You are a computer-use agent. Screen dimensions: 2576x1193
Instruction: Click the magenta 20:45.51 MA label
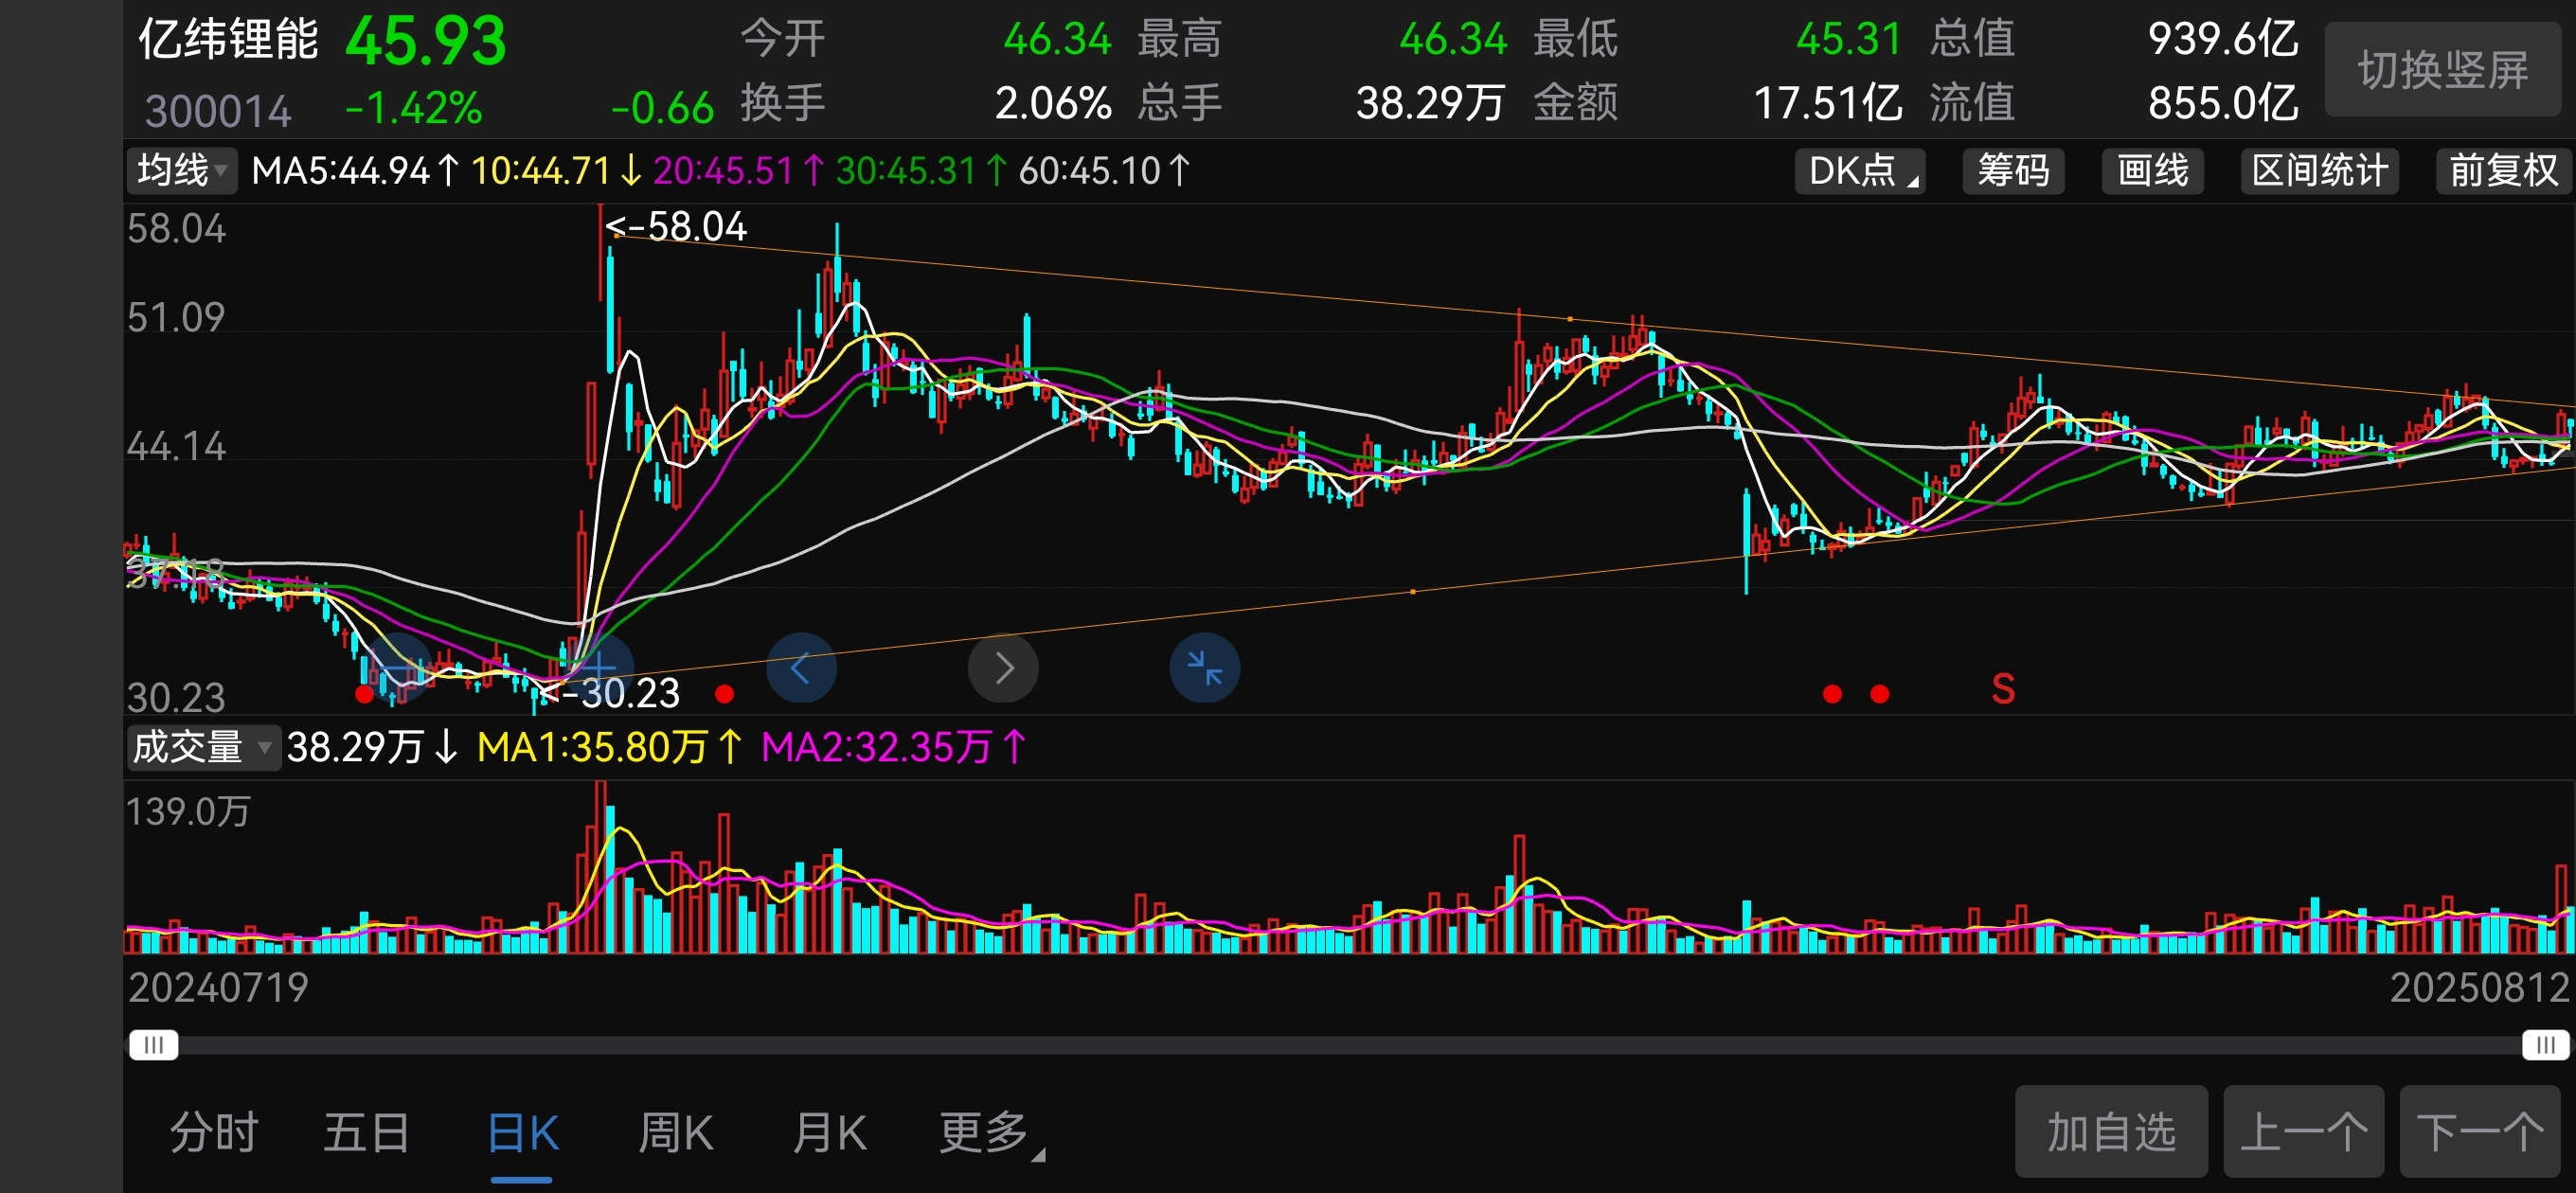click(739, 171)
